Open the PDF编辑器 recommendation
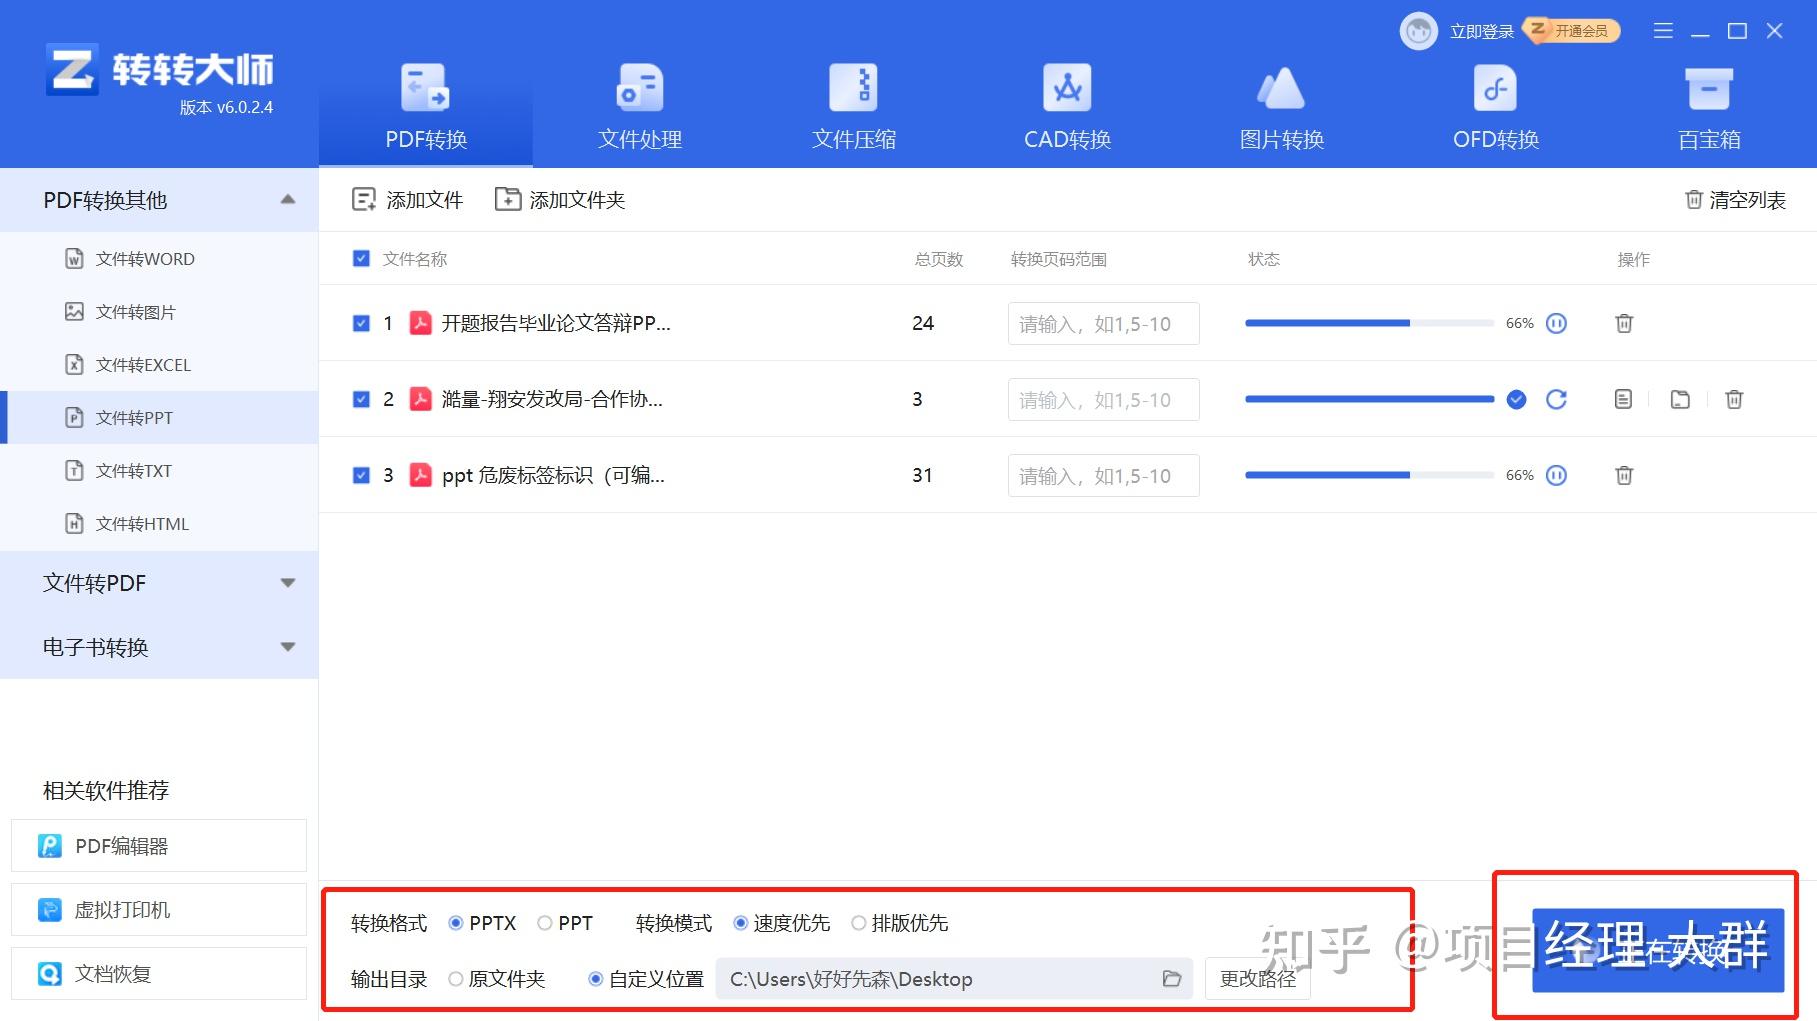This screenshot has height=1021, width=1817. [x=159, y=846]
